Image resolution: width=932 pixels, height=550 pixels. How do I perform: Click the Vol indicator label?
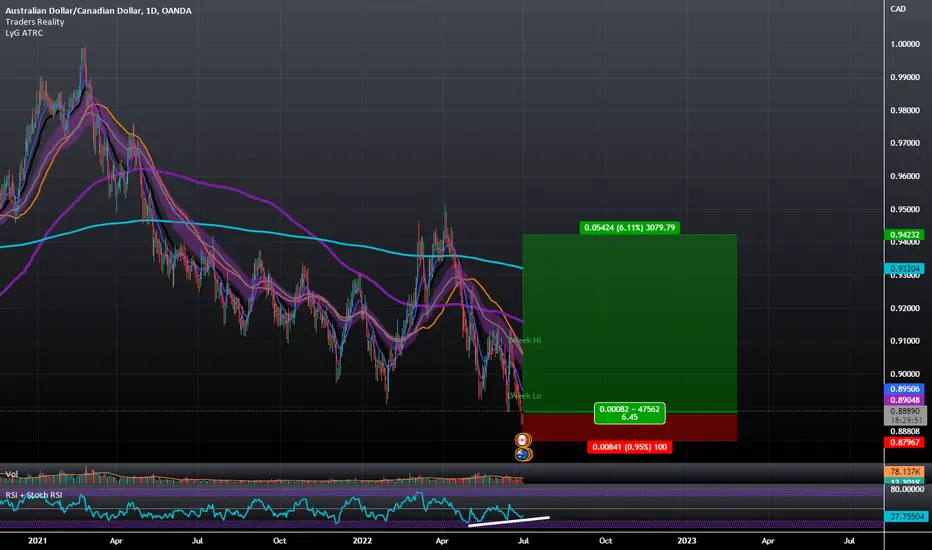click(12, 474)
